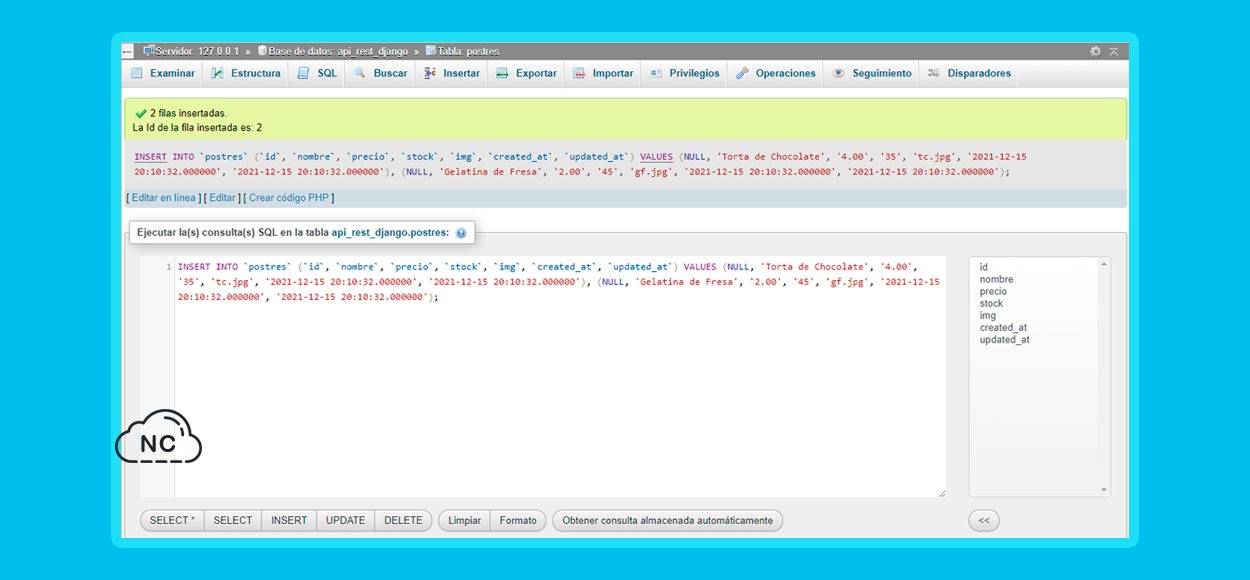Select the id column in the list

[x=984, y=267]
